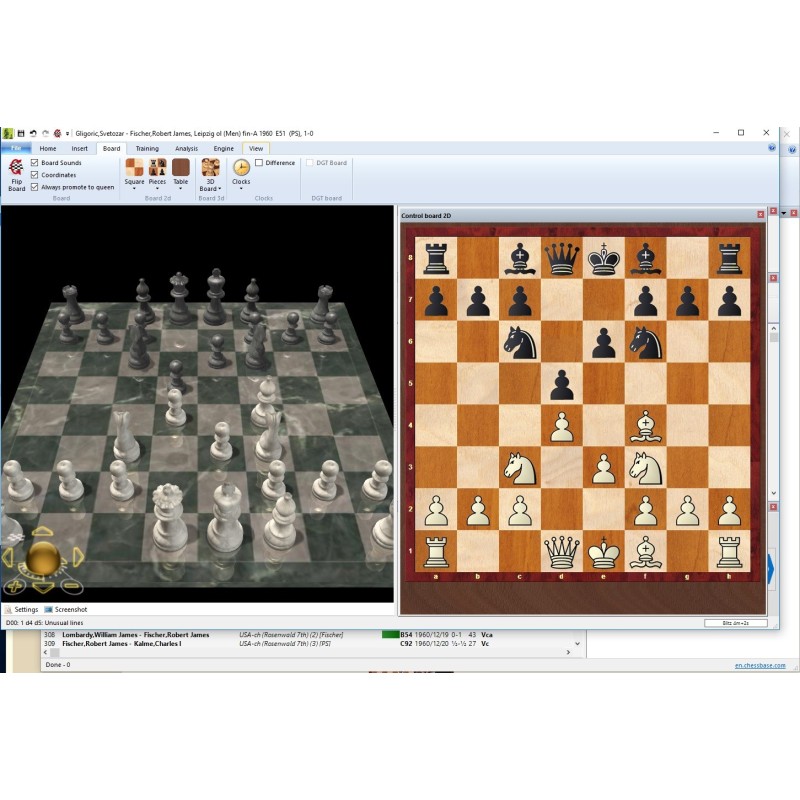
Task: Uncheck Always promote to queen
Action: 35,187
